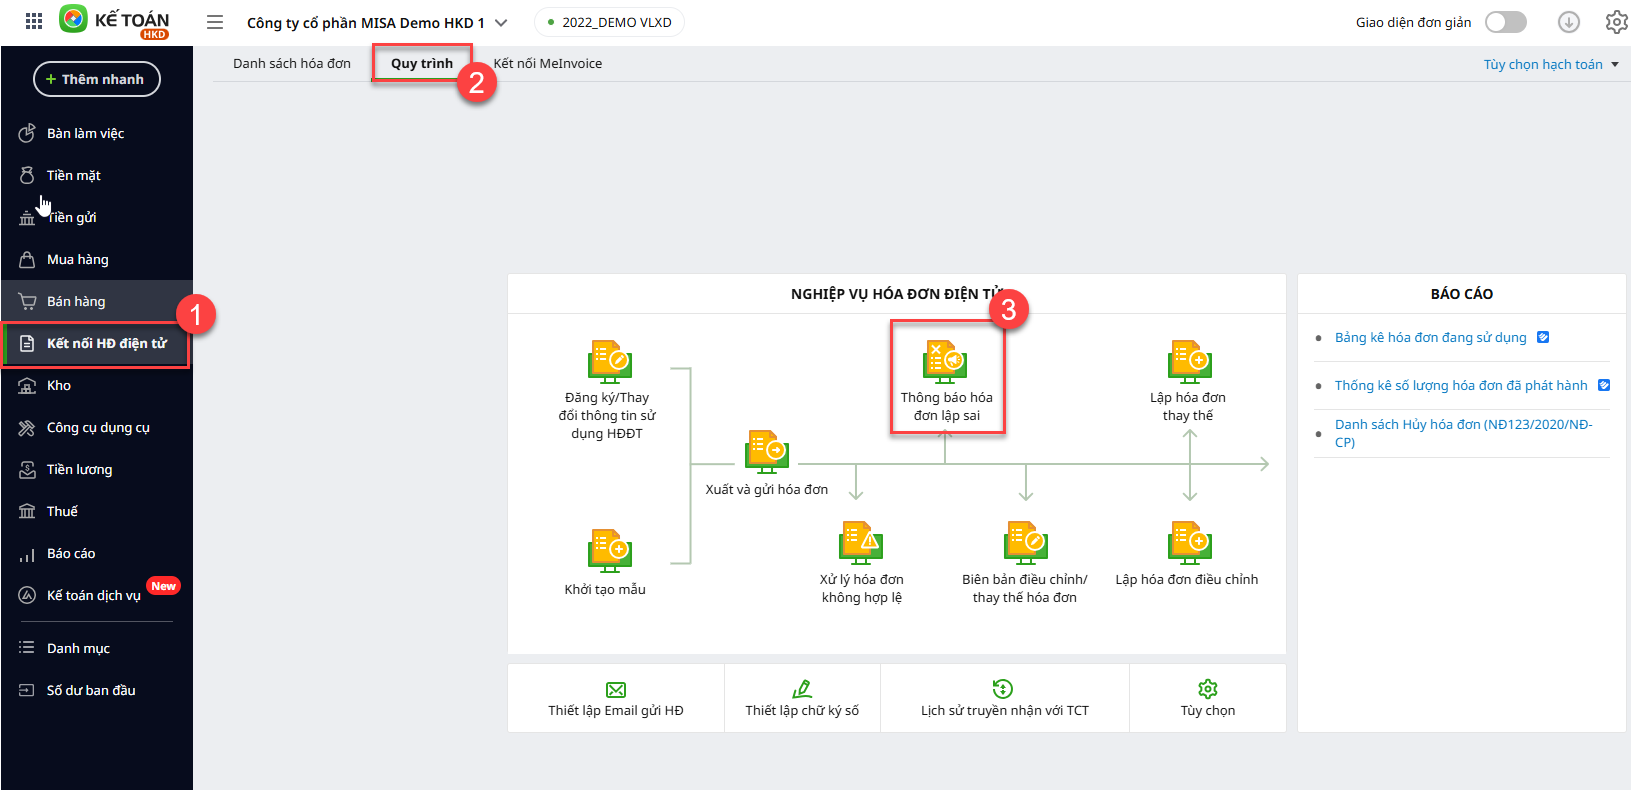Click 'Lập hóa đơn điều chỉnh' icon
The width and height of the screenshot is (1631, 790).
[1189, 543]
